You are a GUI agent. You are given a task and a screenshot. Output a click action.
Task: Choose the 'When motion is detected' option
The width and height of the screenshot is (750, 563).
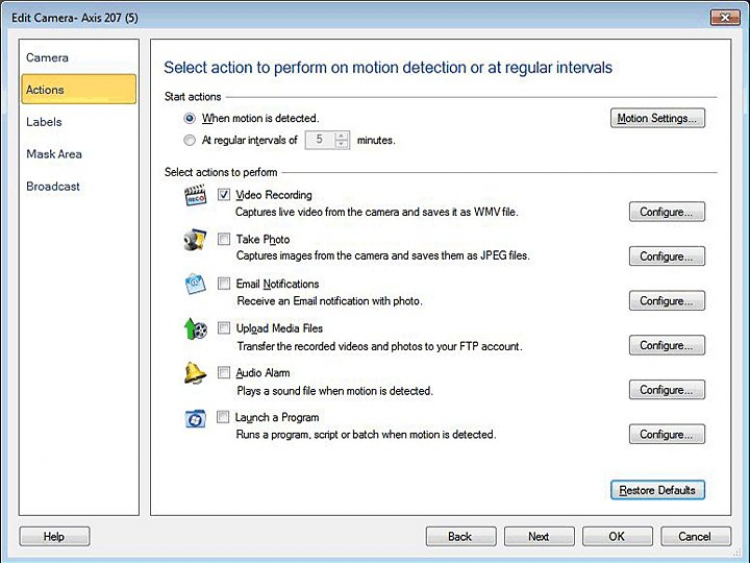[190, 118]
